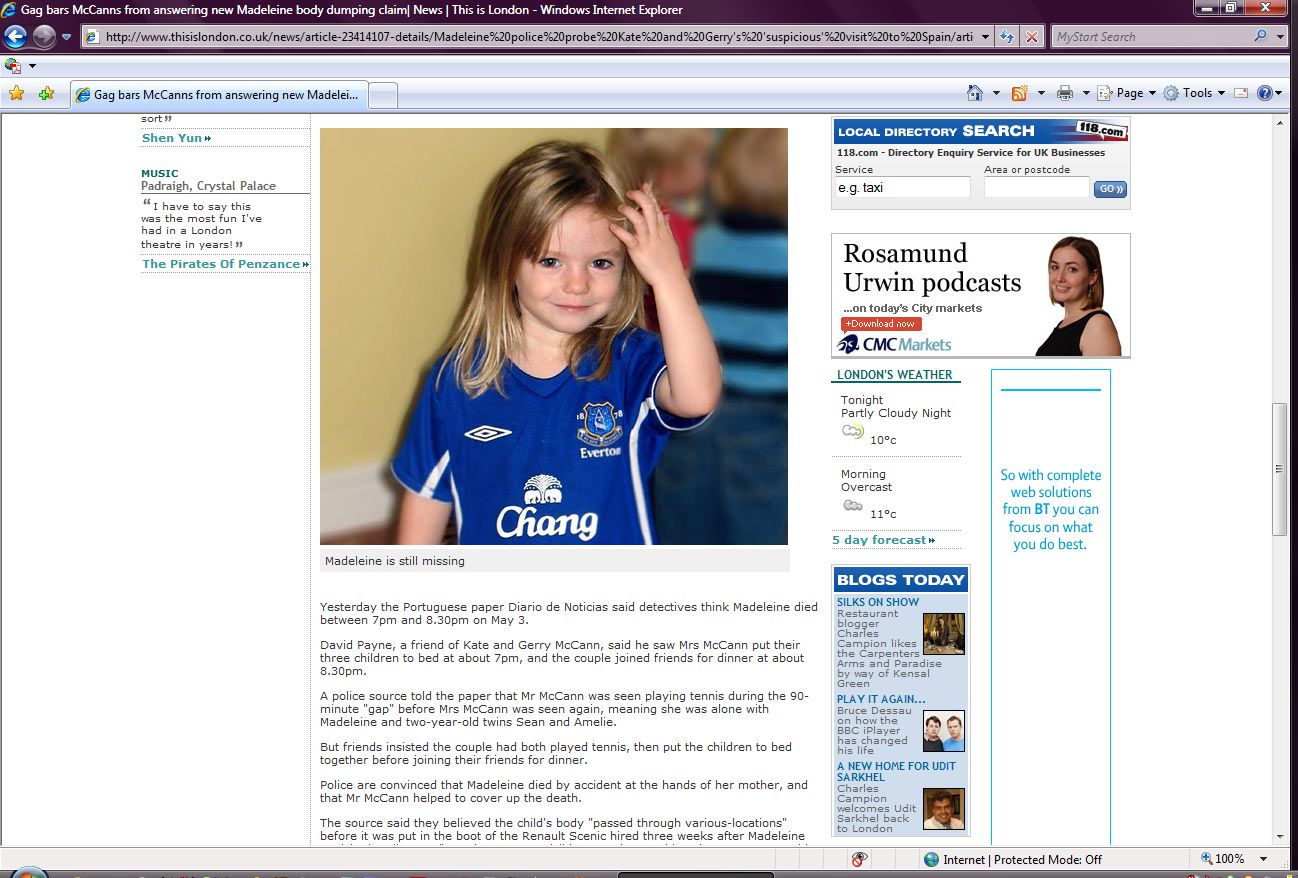This screenshot has height=878, width=1298.
Task: Click the Stop loading X icon
Action: tap(1031, 37)
